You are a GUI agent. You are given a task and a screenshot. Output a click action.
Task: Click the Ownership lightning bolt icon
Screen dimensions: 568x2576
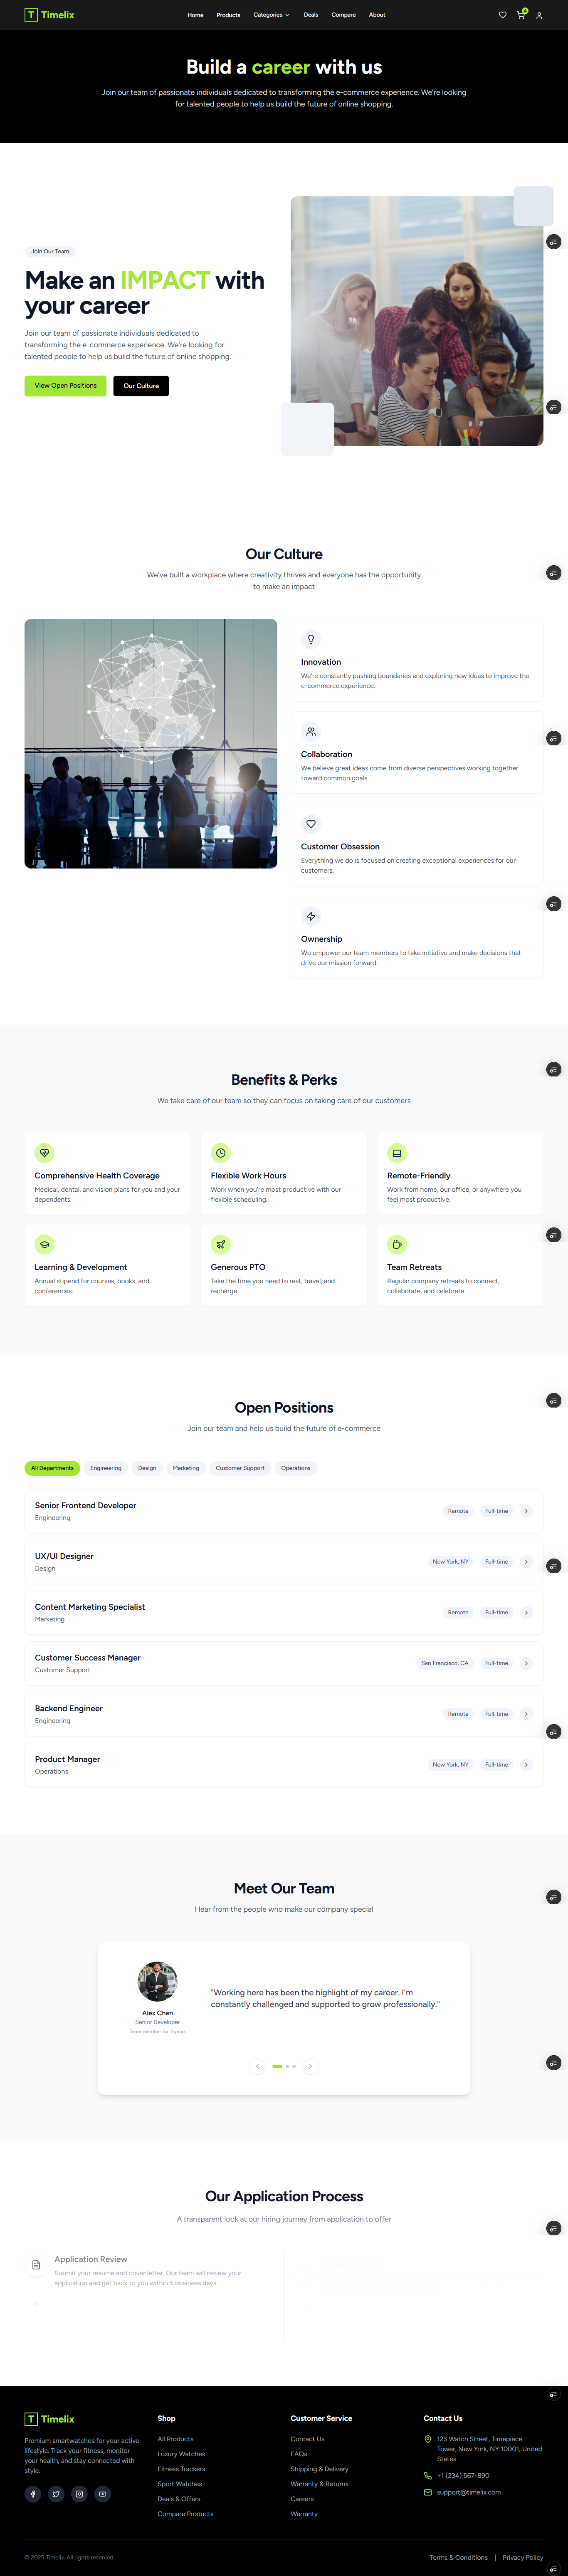(311, 916)
